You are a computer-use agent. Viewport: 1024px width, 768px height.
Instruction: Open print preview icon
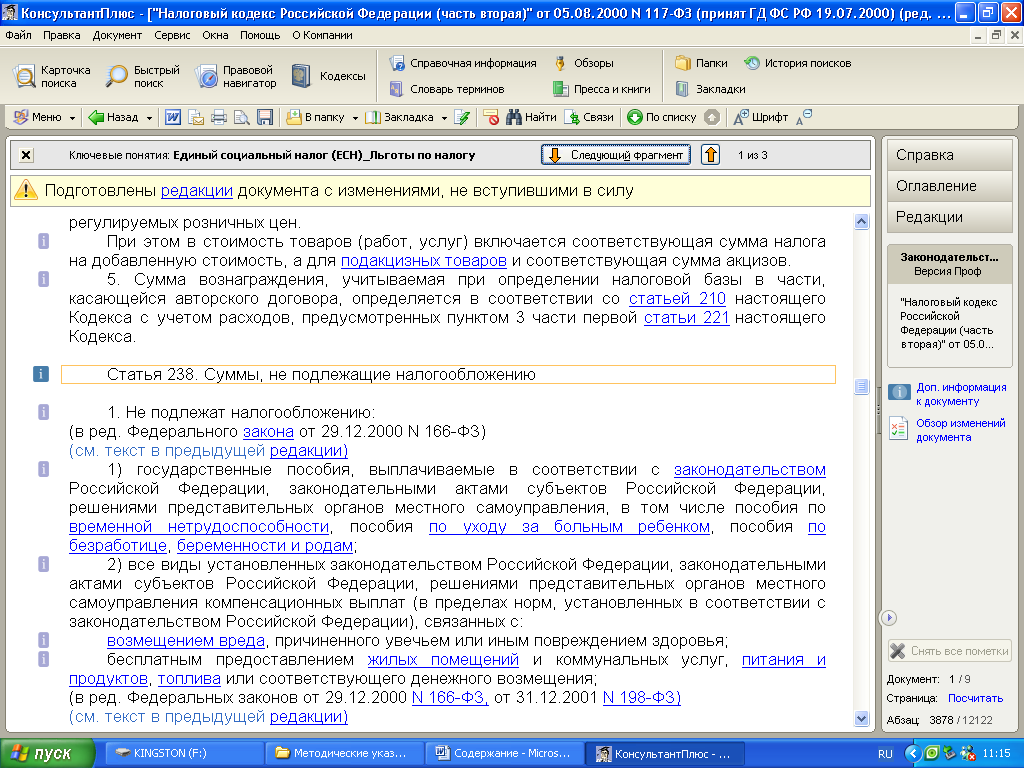(242, 118)
